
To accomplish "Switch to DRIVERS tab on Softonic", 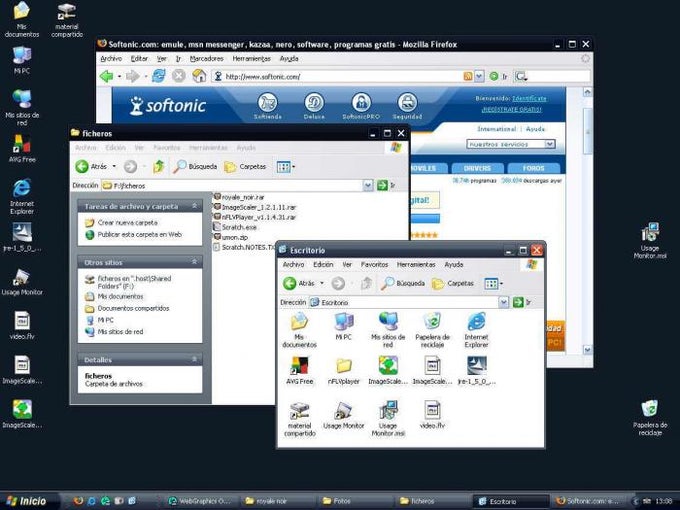I will [x=477, y=168].
